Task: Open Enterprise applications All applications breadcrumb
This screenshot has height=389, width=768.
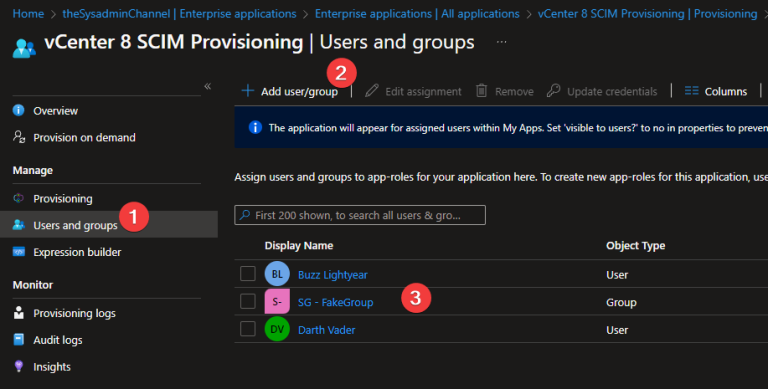Action: 417,14
